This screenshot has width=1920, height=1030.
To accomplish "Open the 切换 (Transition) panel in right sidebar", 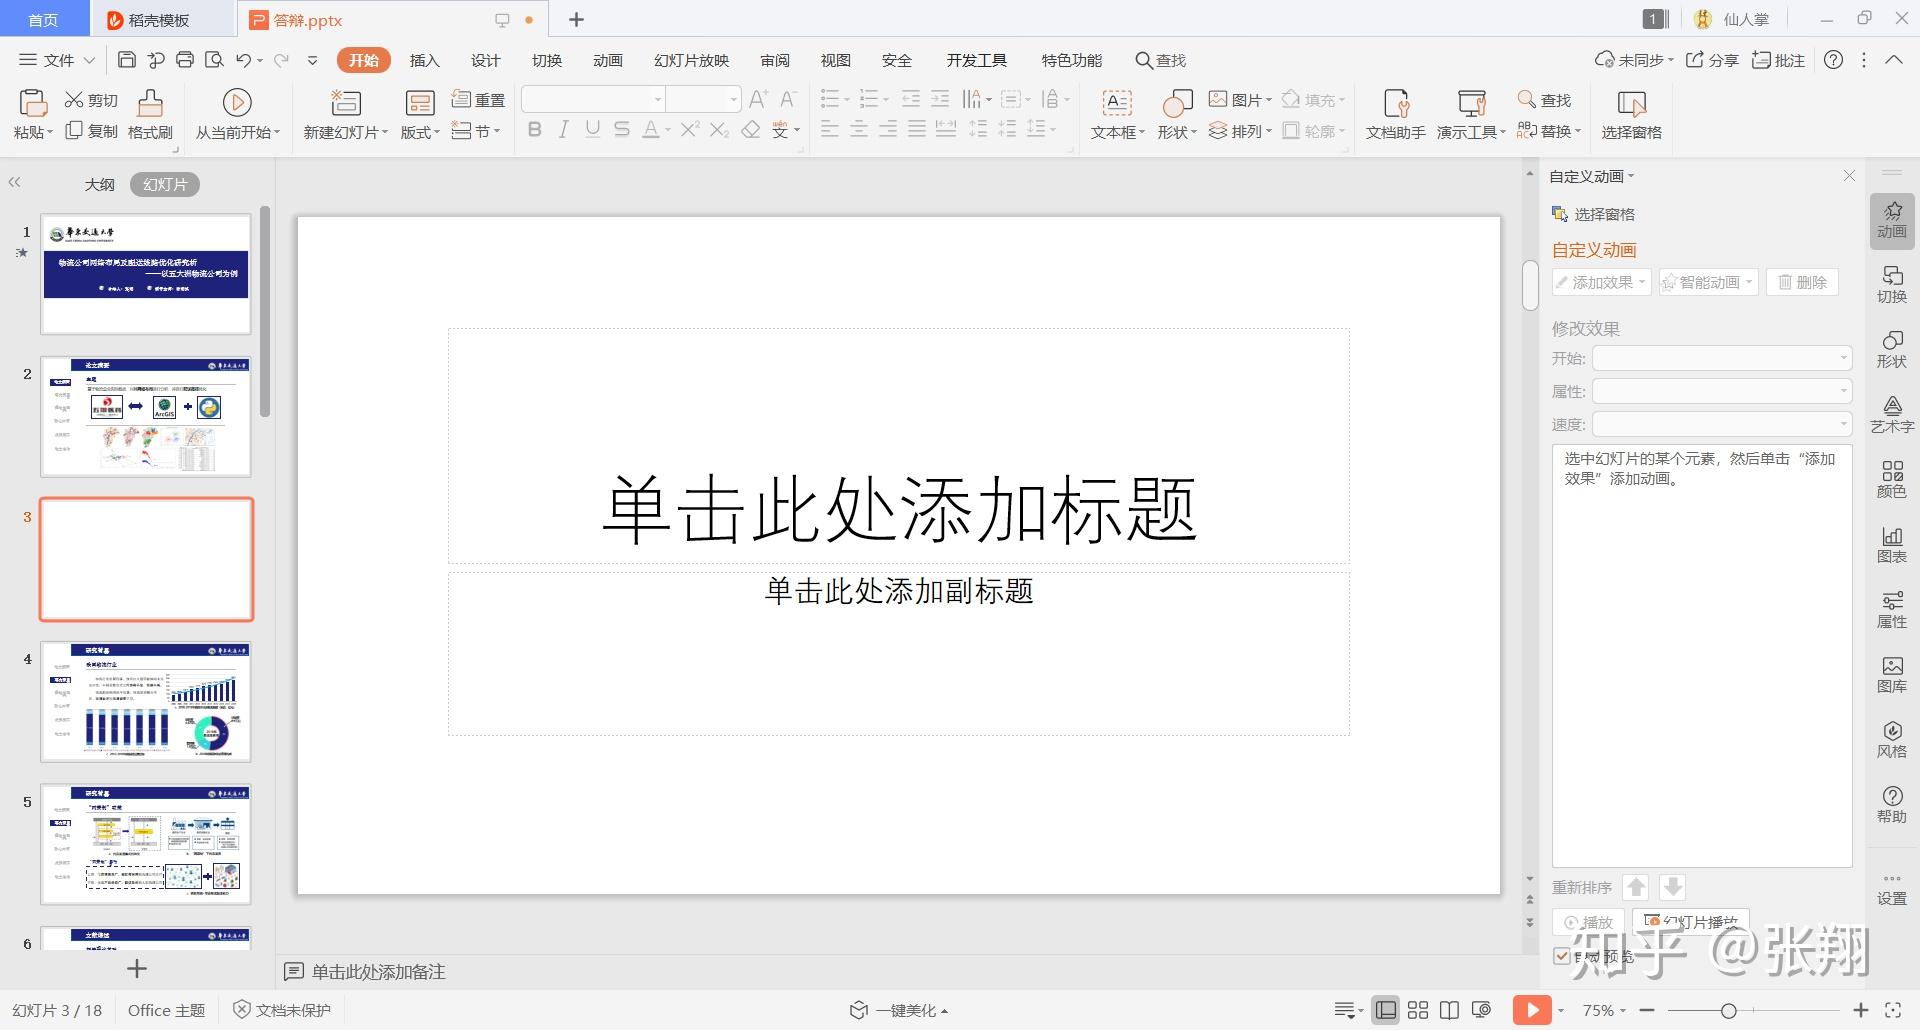I will tap(1892, 283).
